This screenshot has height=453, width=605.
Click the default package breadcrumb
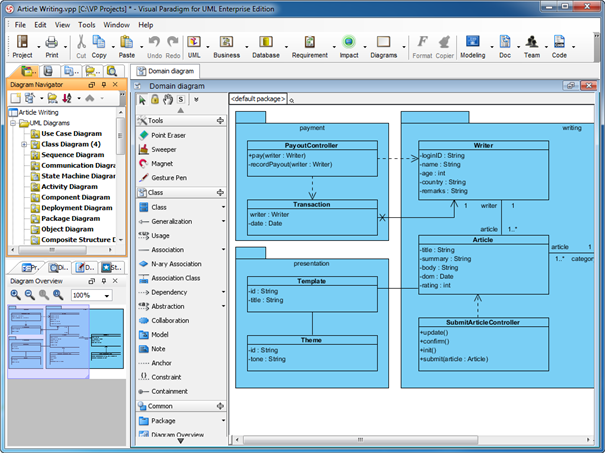(258, 99)
